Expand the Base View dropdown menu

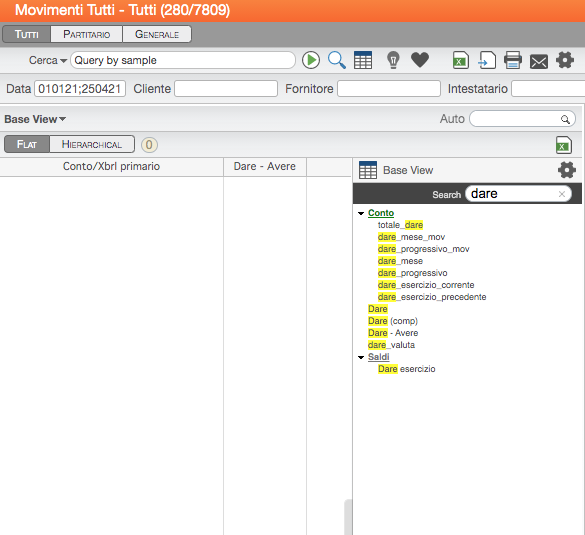point(35,119)
